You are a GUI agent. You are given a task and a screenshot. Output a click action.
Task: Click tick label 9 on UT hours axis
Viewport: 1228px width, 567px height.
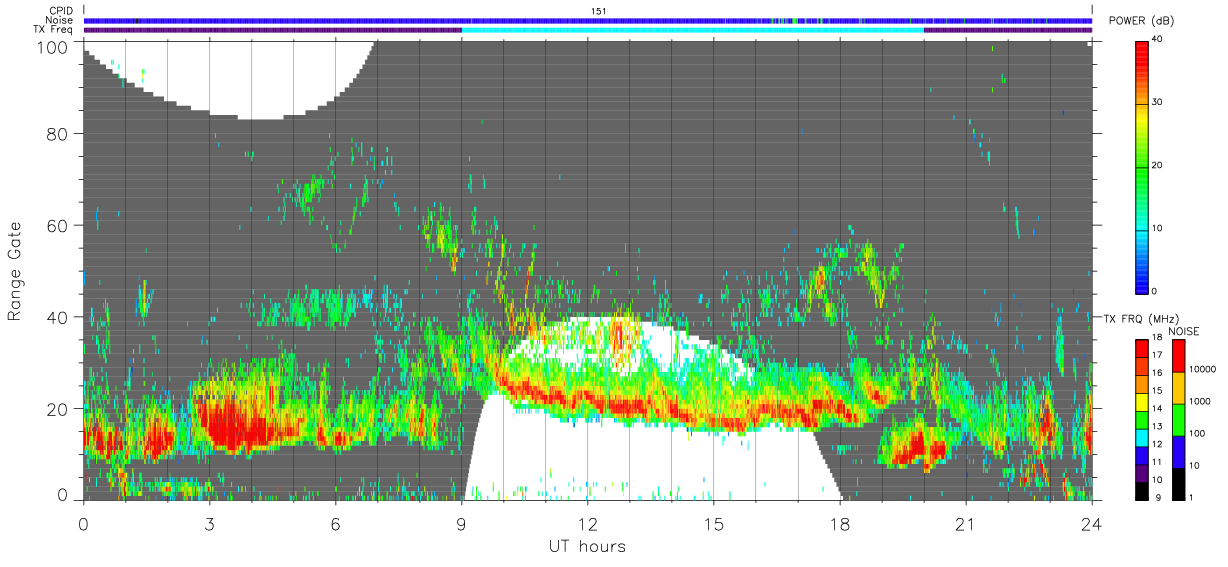point(461,524)
